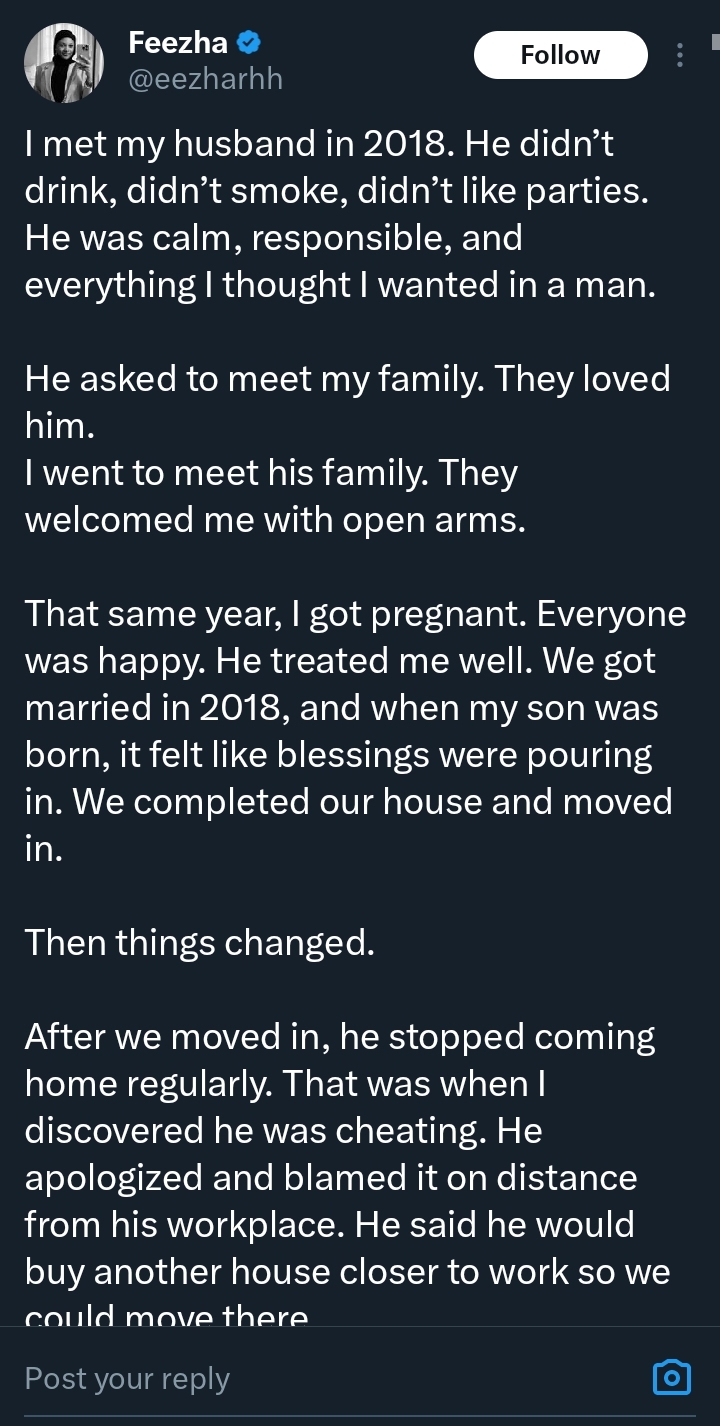Click the "buy another house closer to work" line
The width and height of the screenshot is (720, 1426).
[347, 1271]
